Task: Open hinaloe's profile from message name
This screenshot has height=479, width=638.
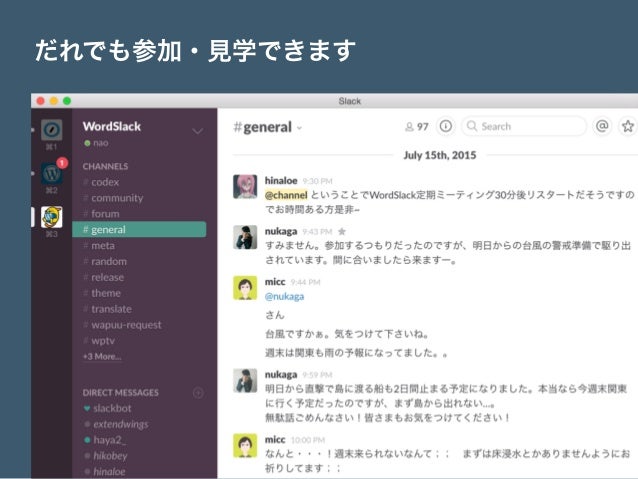Action: tap(281, 180)
